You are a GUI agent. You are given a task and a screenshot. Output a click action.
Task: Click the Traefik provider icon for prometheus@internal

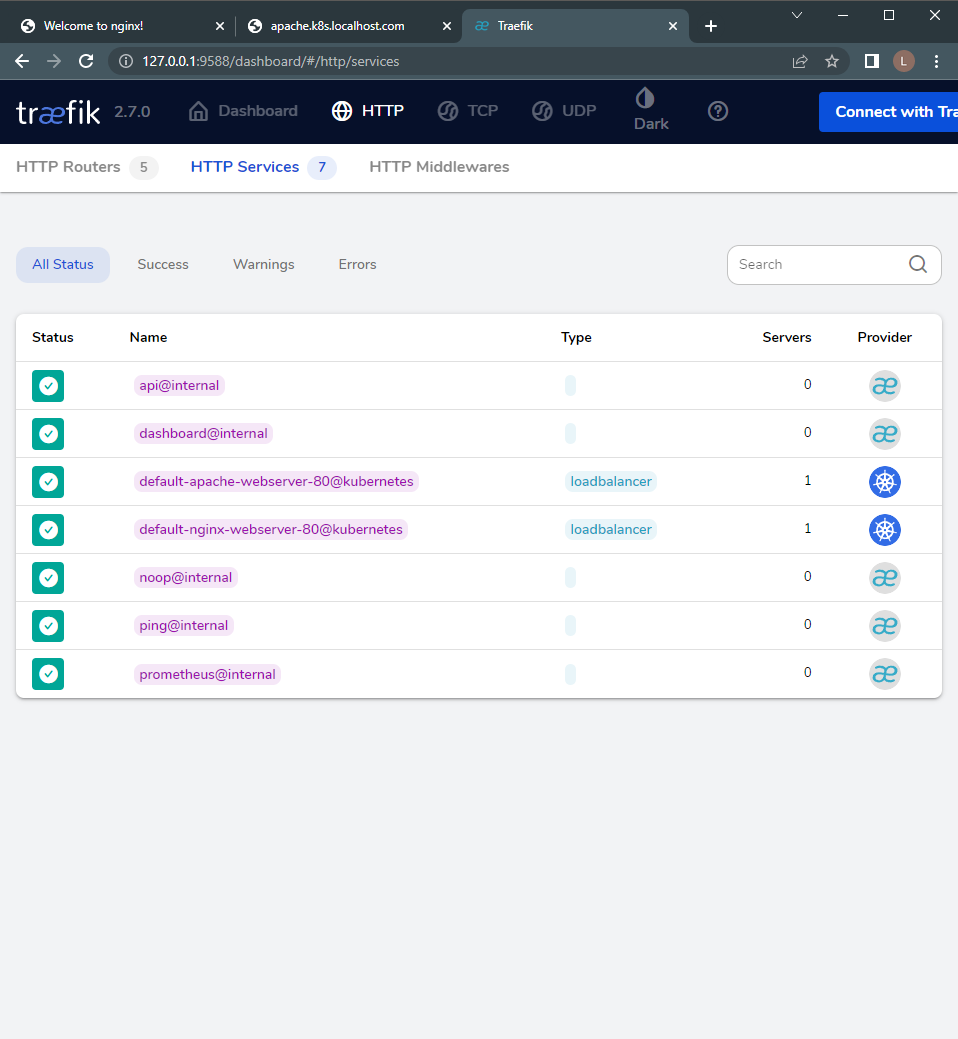click(x=884, y=674)
